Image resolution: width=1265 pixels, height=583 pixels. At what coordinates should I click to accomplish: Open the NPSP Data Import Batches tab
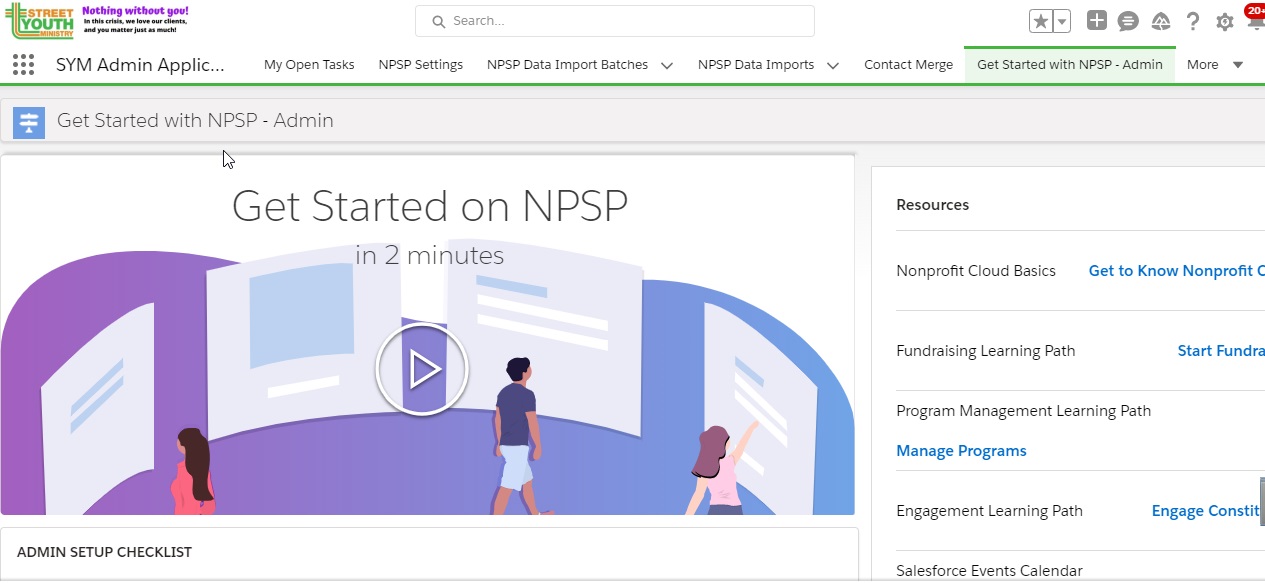coord(567,65)
